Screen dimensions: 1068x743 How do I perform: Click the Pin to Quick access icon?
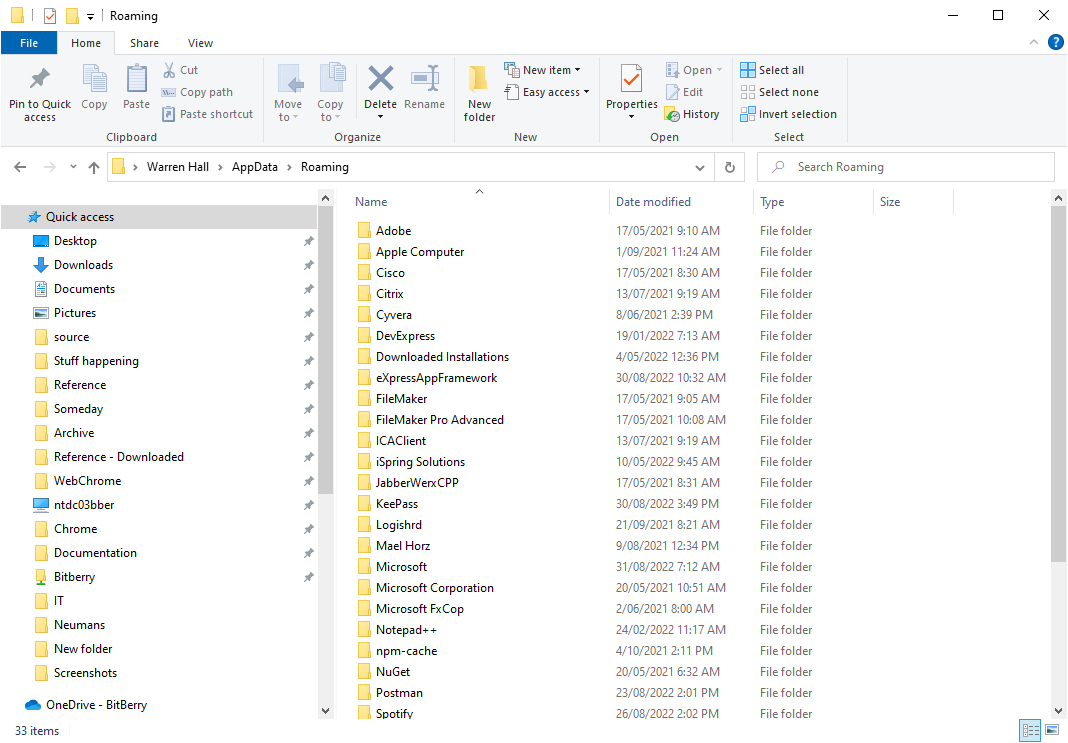pyautogui.click(x=40, y=79)
